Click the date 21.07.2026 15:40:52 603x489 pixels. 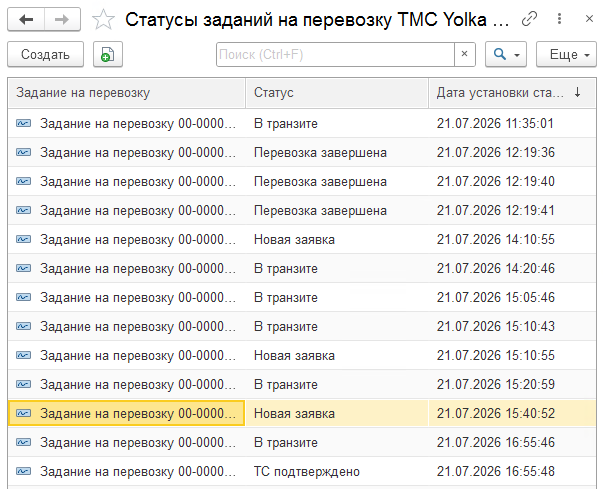click(x=496, y=413)
